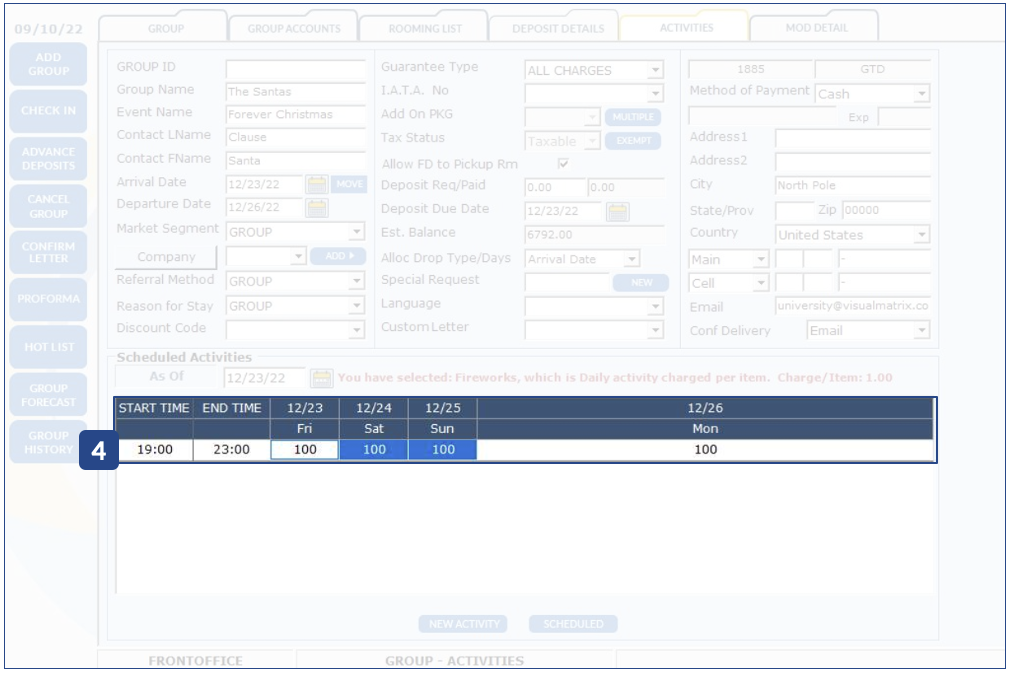Open the Conf Delivery dropdown

921,331
